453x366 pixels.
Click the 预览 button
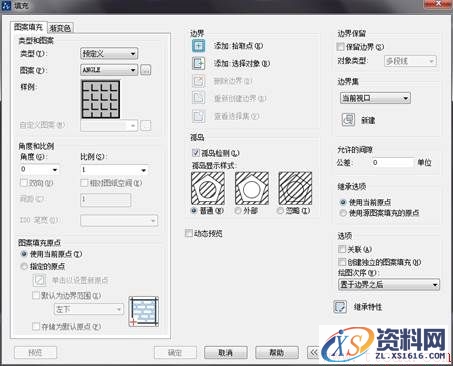pyautogui.click(x=36, y=352)
